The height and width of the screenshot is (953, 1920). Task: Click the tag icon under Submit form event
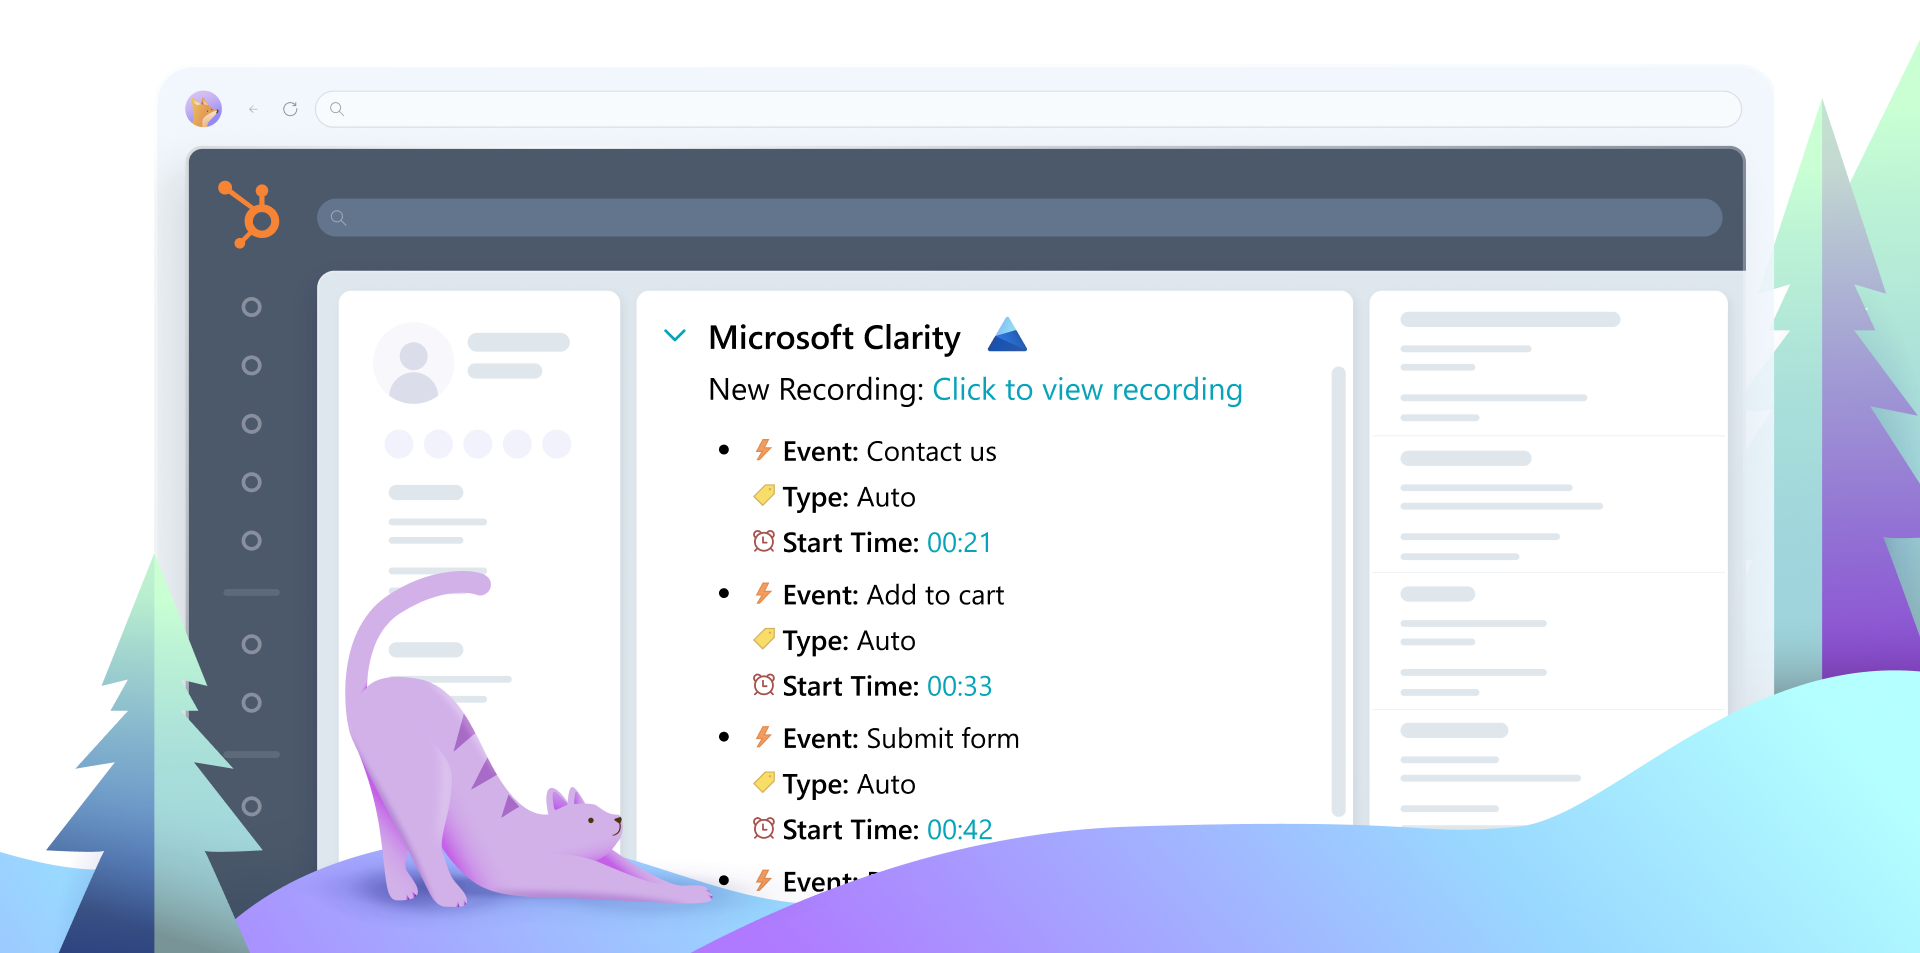pyautogui.click(x=764, y=782)
